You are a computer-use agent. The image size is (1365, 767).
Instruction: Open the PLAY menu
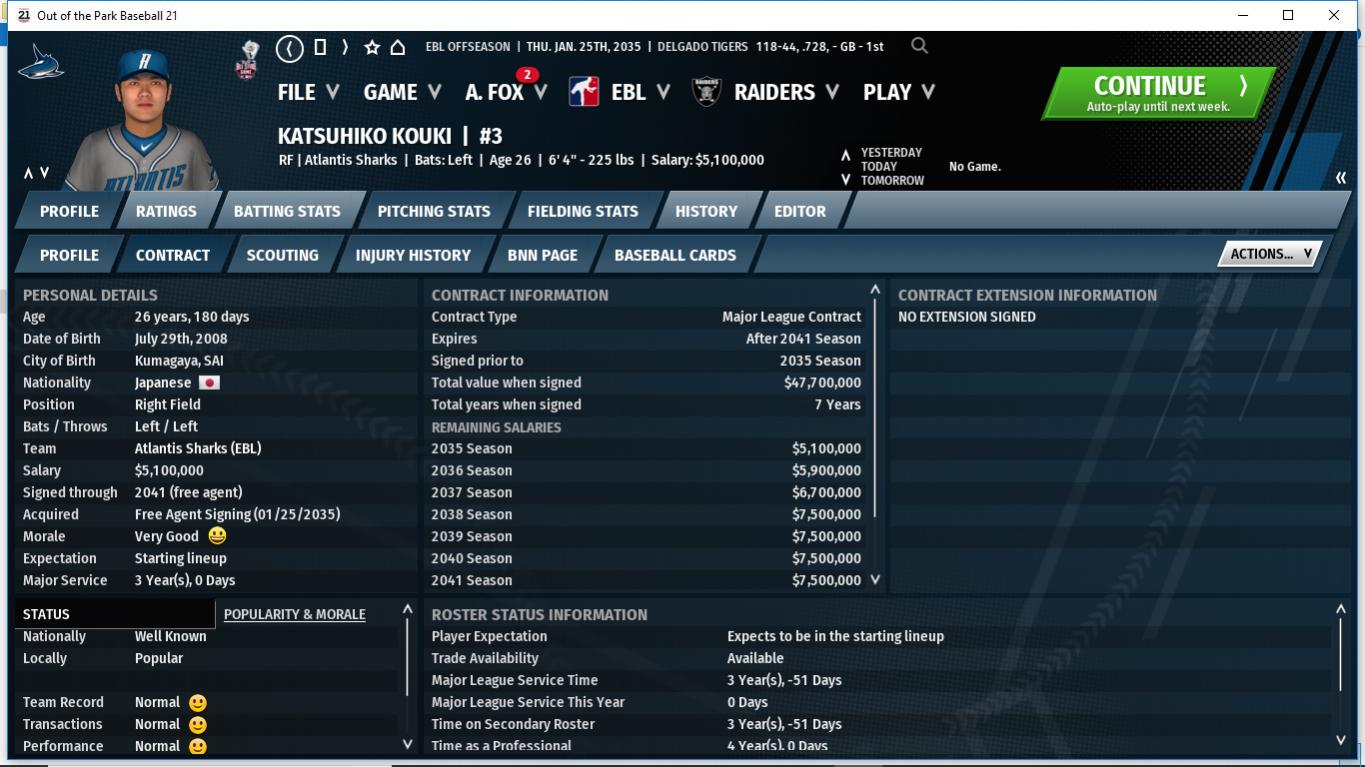[899, 92]
